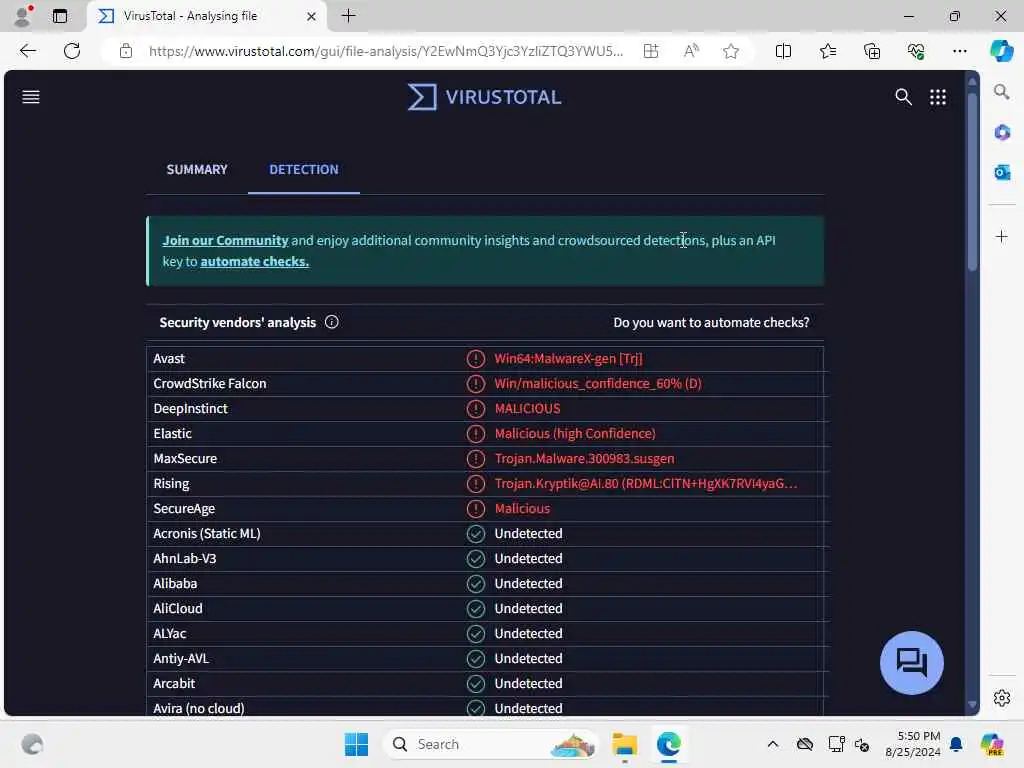Click the Alibaba undetected check icon

pos(475,584)
